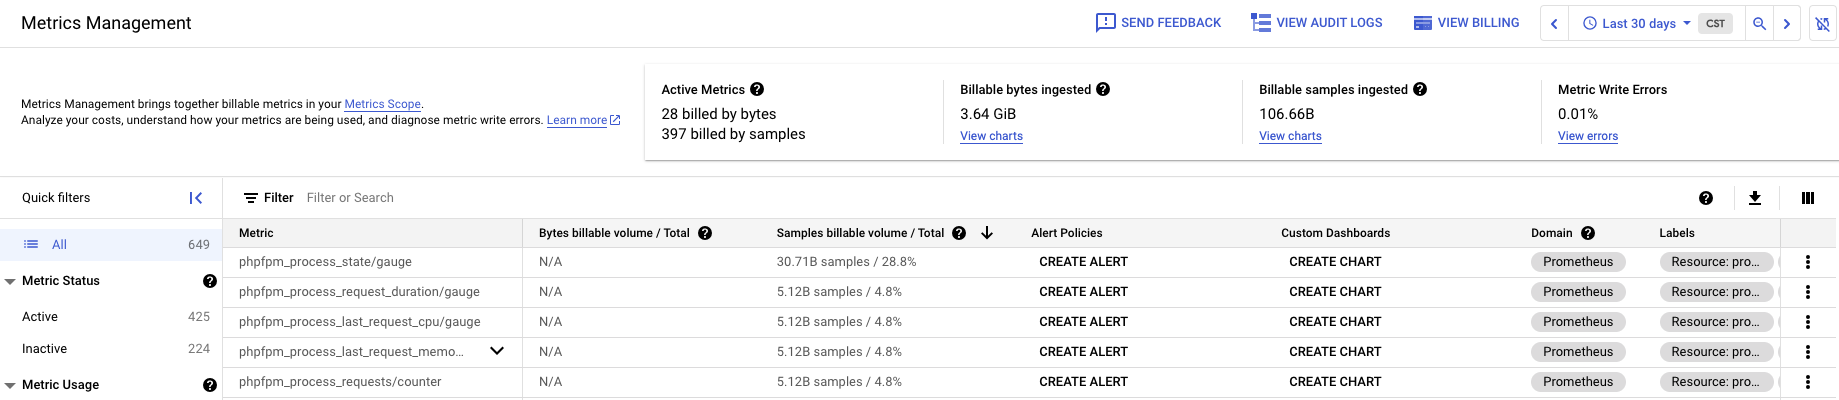This screenshot has height=400, width=1839.
Task: Open more actions for phpfpm_process_requests/counter row
Action: tap(1807, 382)
